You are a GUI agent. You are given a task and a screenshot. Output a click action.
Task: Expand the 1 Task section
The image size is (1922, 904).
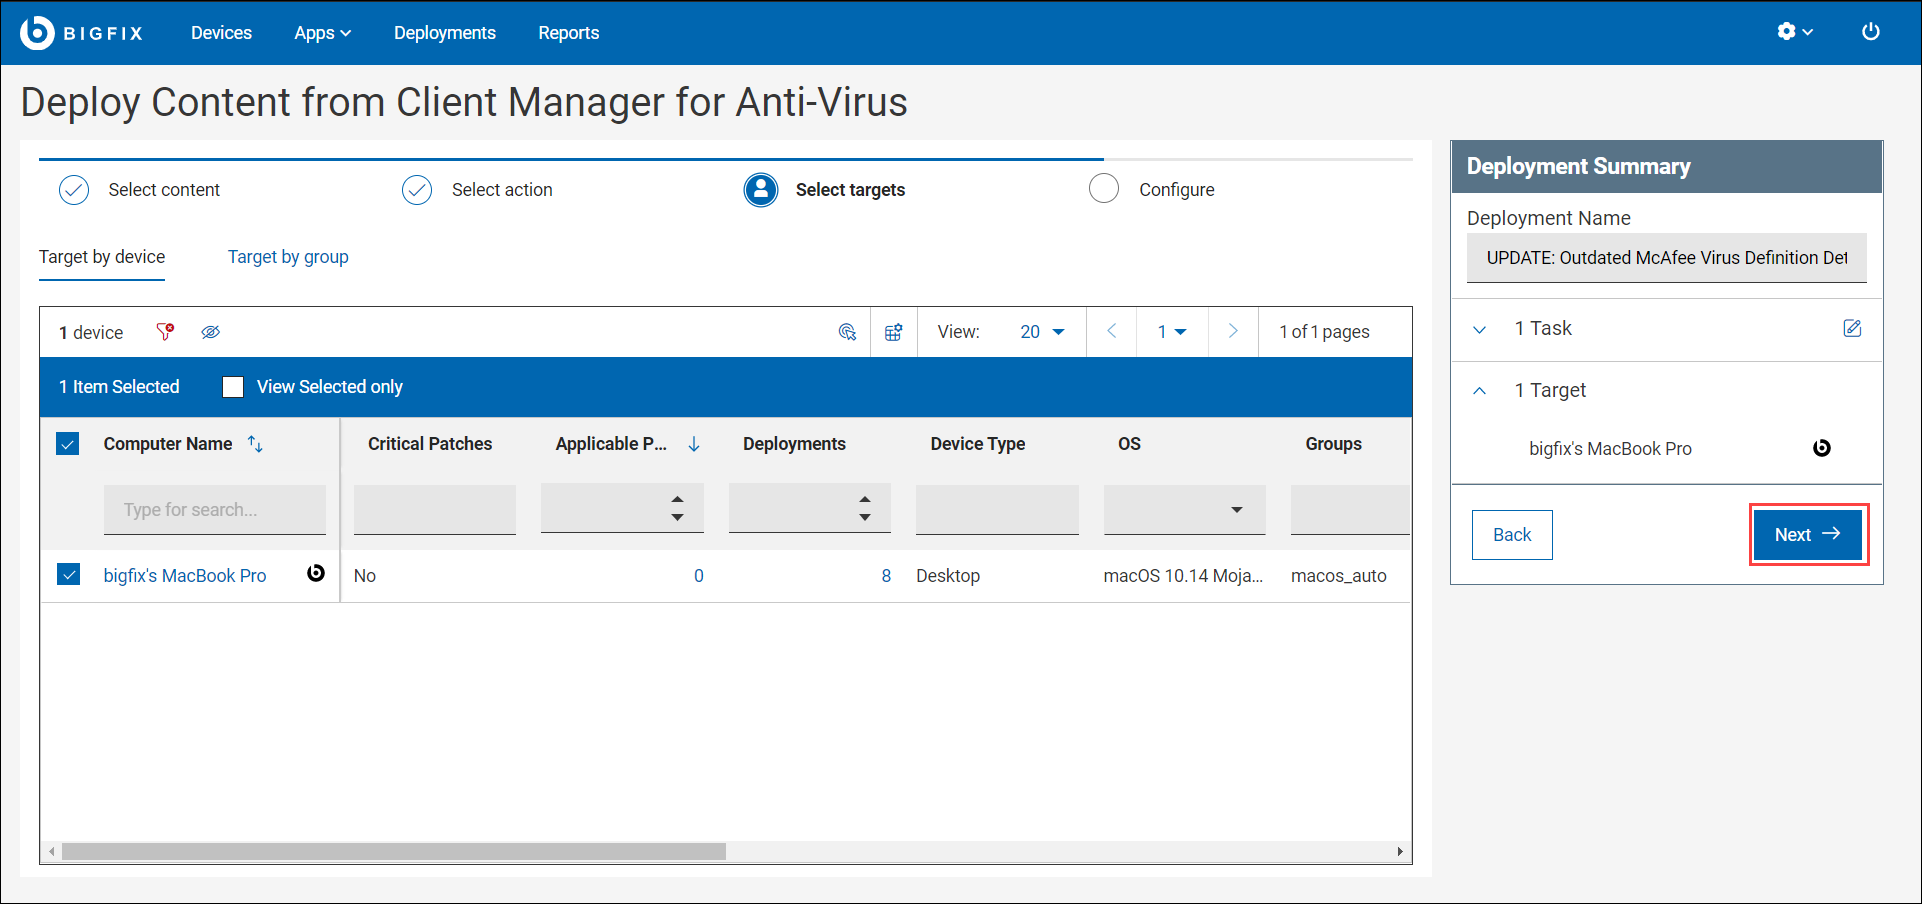pos(1480,329)
